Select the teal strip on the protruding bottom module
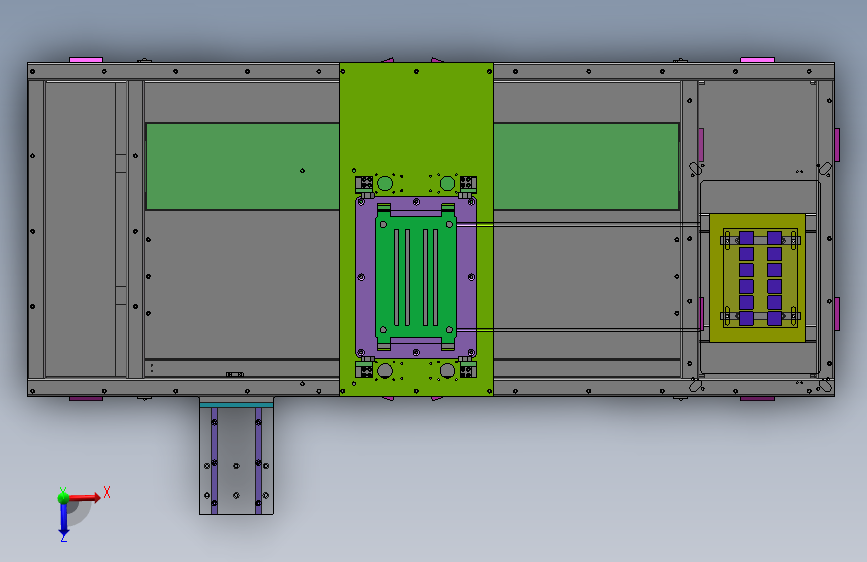This screenshot has height=562, width=867. click(x=236, y=405)
